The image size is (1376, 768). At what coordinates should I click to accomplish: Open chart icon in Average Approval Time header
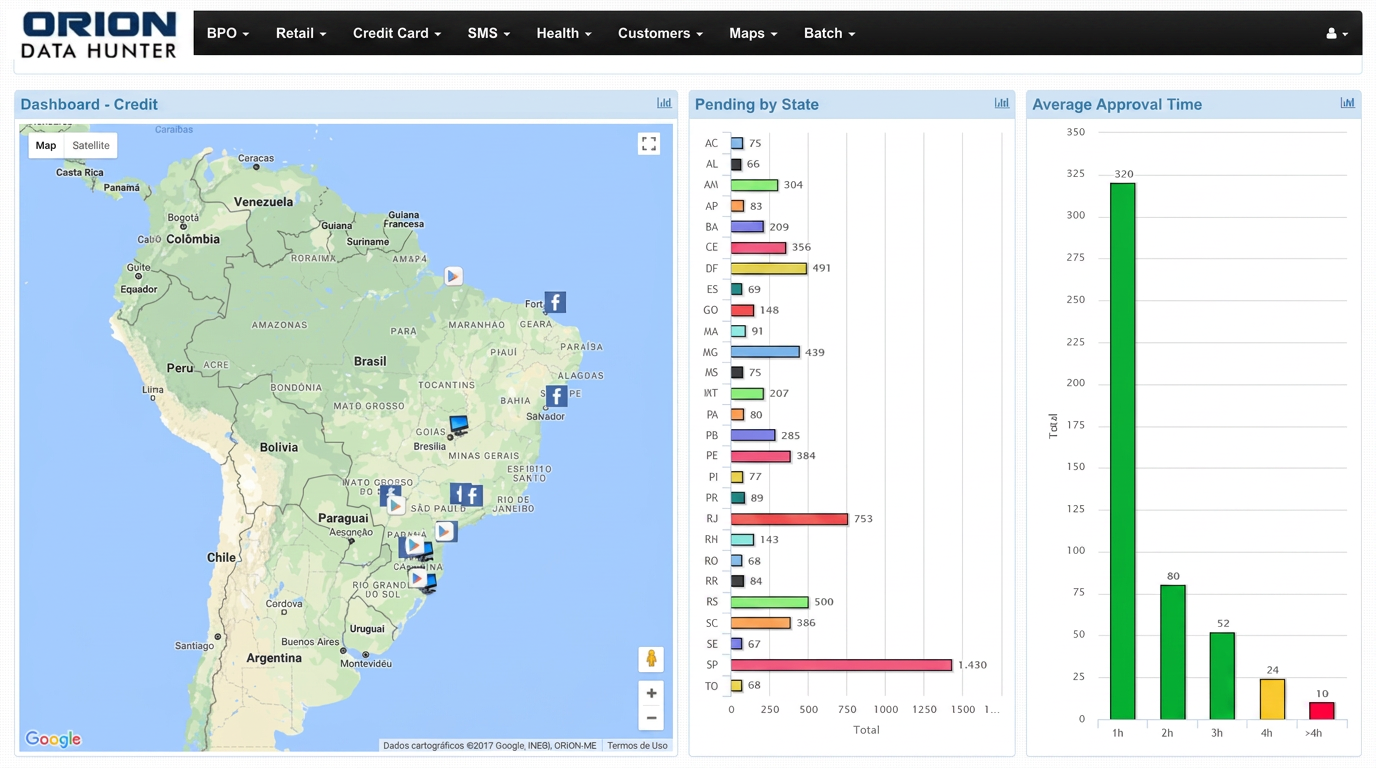tap(1347, 103)
